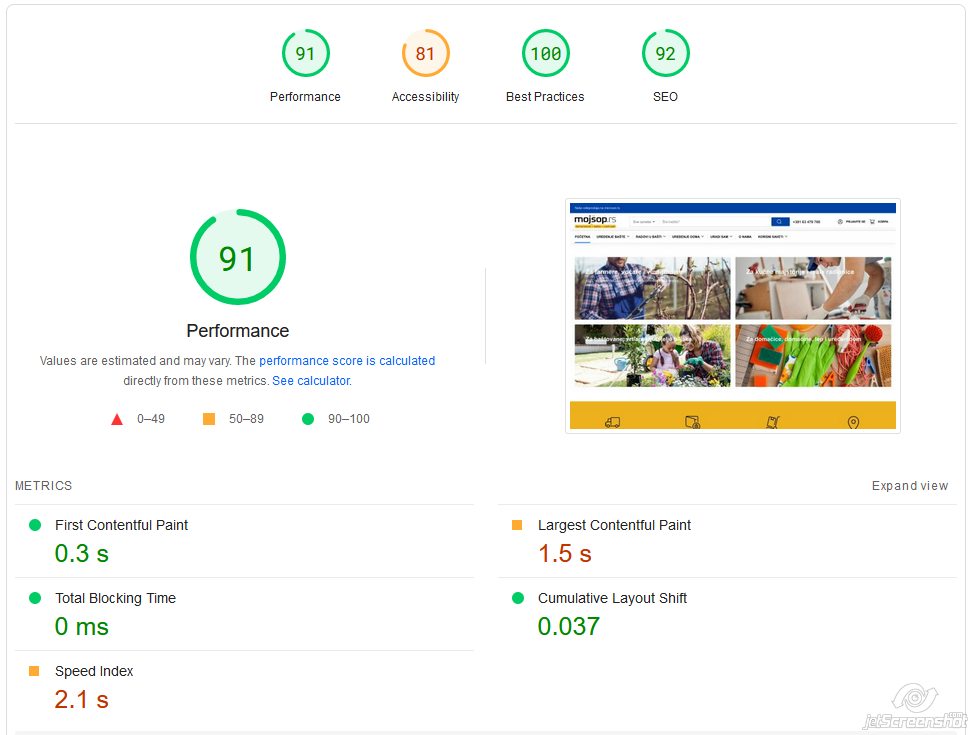Click the green dot beside Cumulative Layout Shift
973x735 pixels.
(518, 598)
